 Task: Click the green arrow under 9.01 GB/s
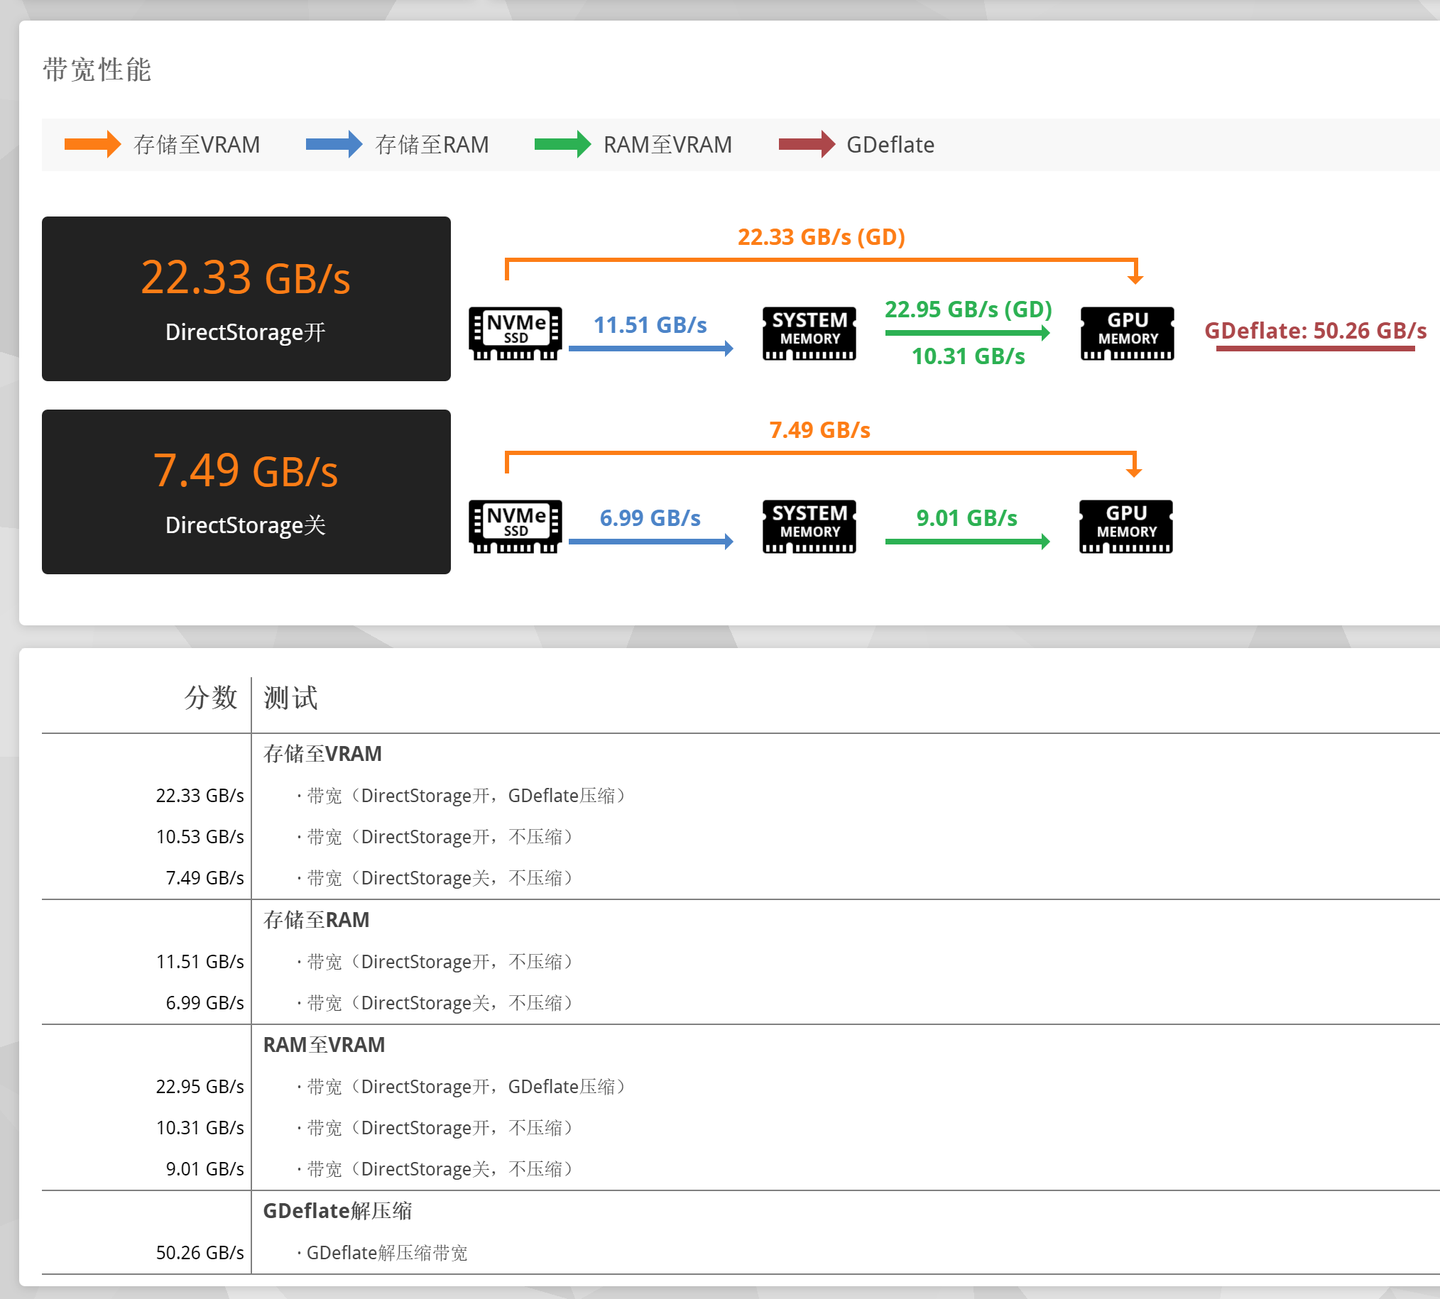tap(968, 541)
